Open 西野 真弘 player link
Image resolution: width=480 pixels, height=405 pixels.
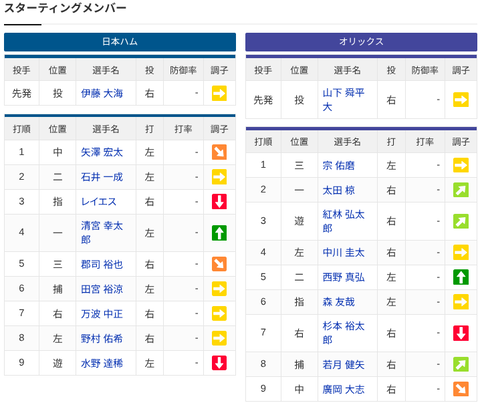tap(344, 277)
